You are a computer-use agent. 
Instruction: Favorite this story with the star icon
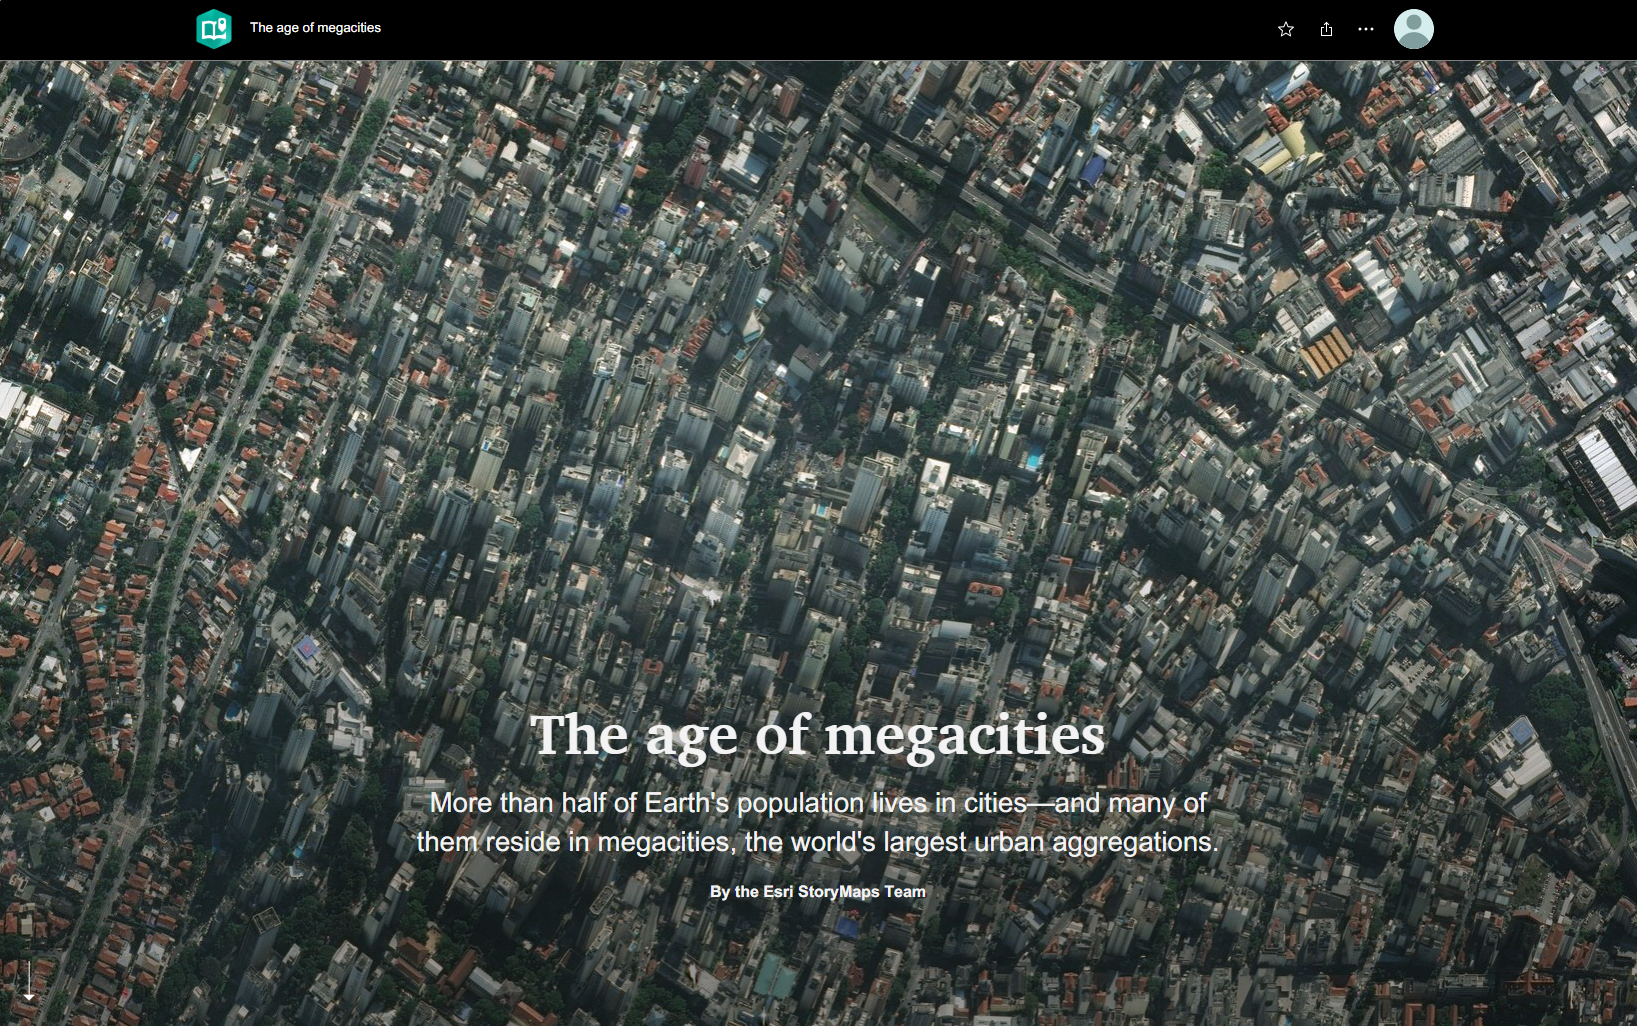click(1285, 29)
